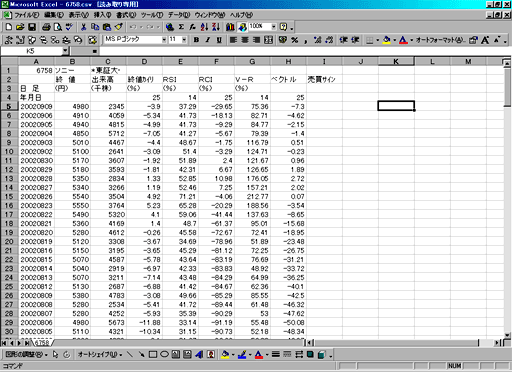Save the workbook with the floppy icon
The height and width of the screenshot is (372, 512).
click(x=32, y=27)
